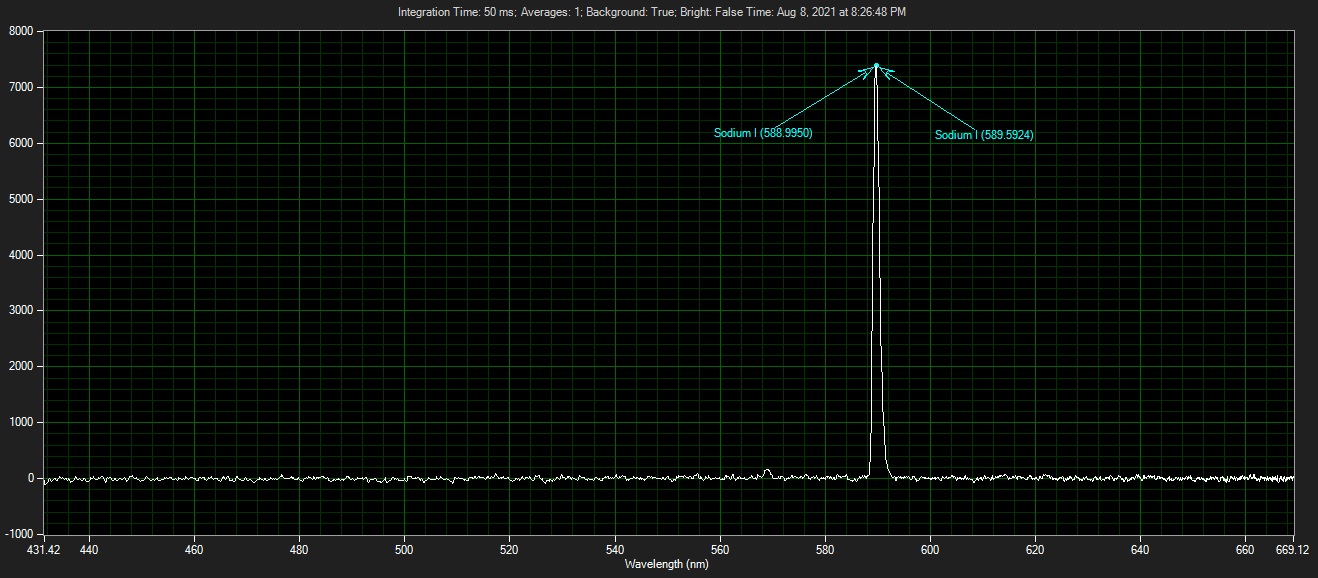Click the 500 tick label on the wavelength axis

click(404, 549)
